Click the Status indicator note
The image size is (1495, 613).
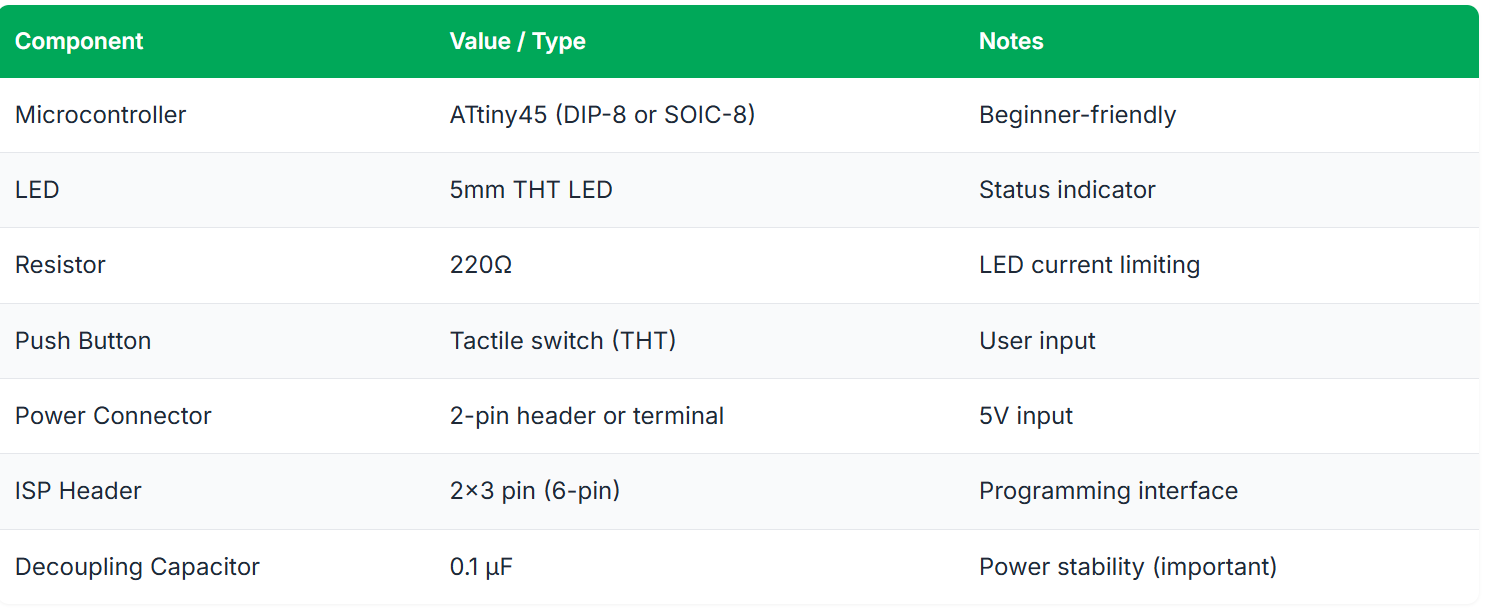coord(1067,190)
